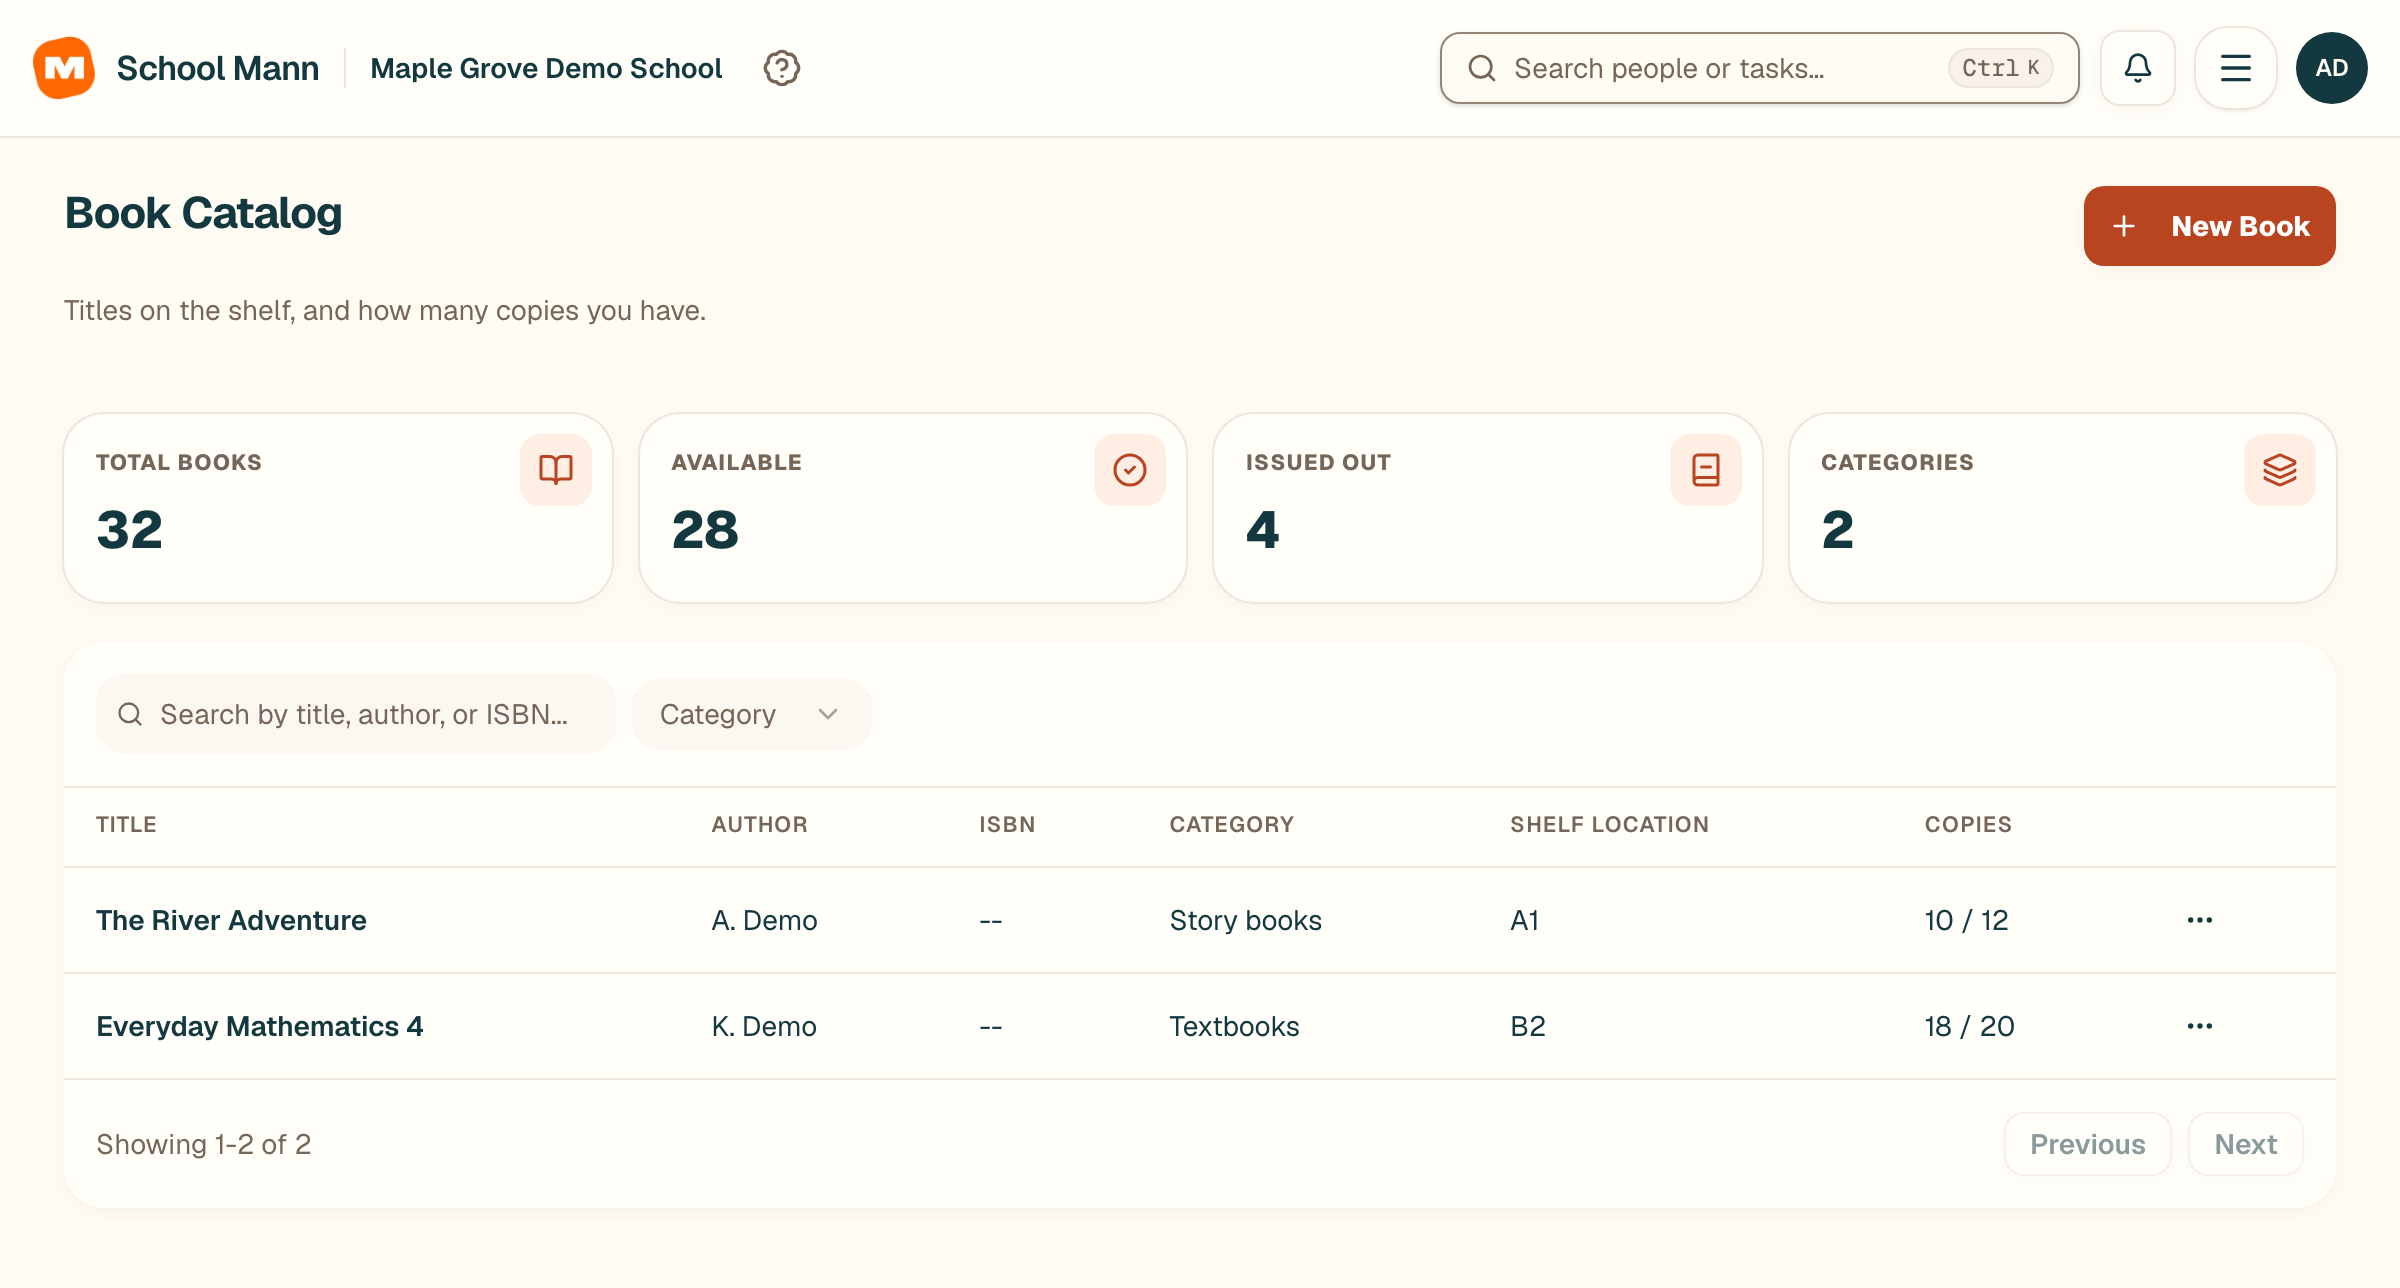2400x1288 pixels.
Task: Click the Total Books value 32
Action: [x=129, y=530]
